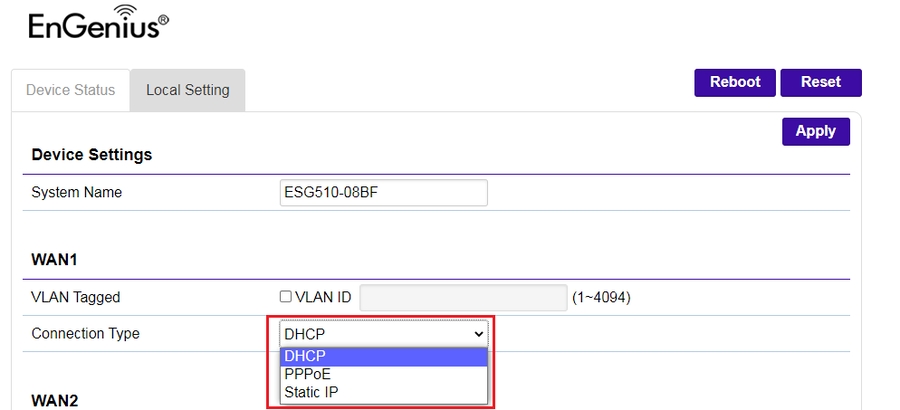This screenshot has width=900, height=410.
Task: Click the VLAN ID label text
Action: [323, 297]
